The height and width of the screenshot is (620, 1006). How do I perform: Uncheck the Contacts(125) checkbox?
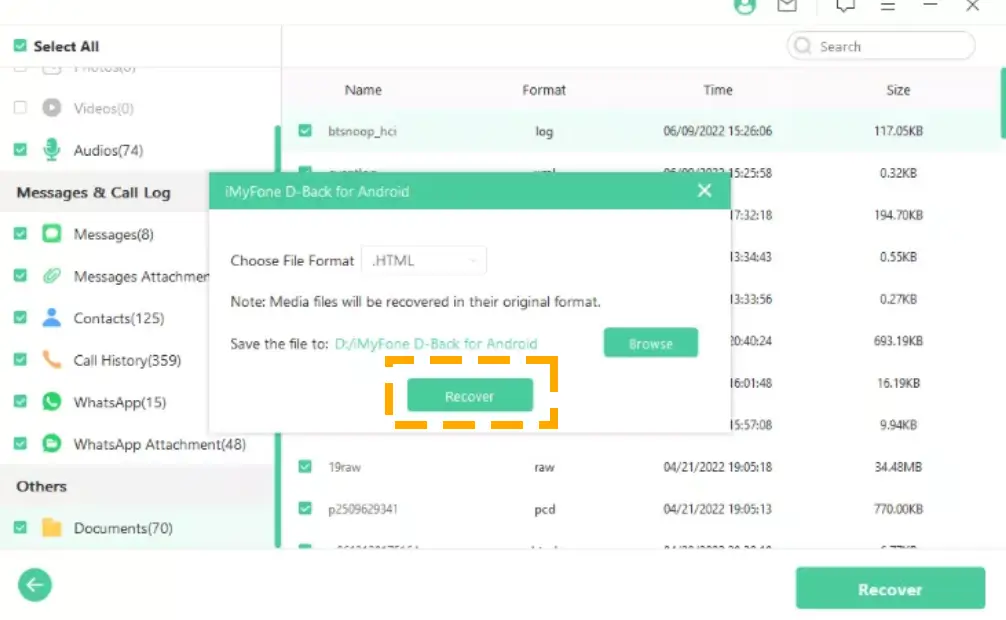pos(20,318)
